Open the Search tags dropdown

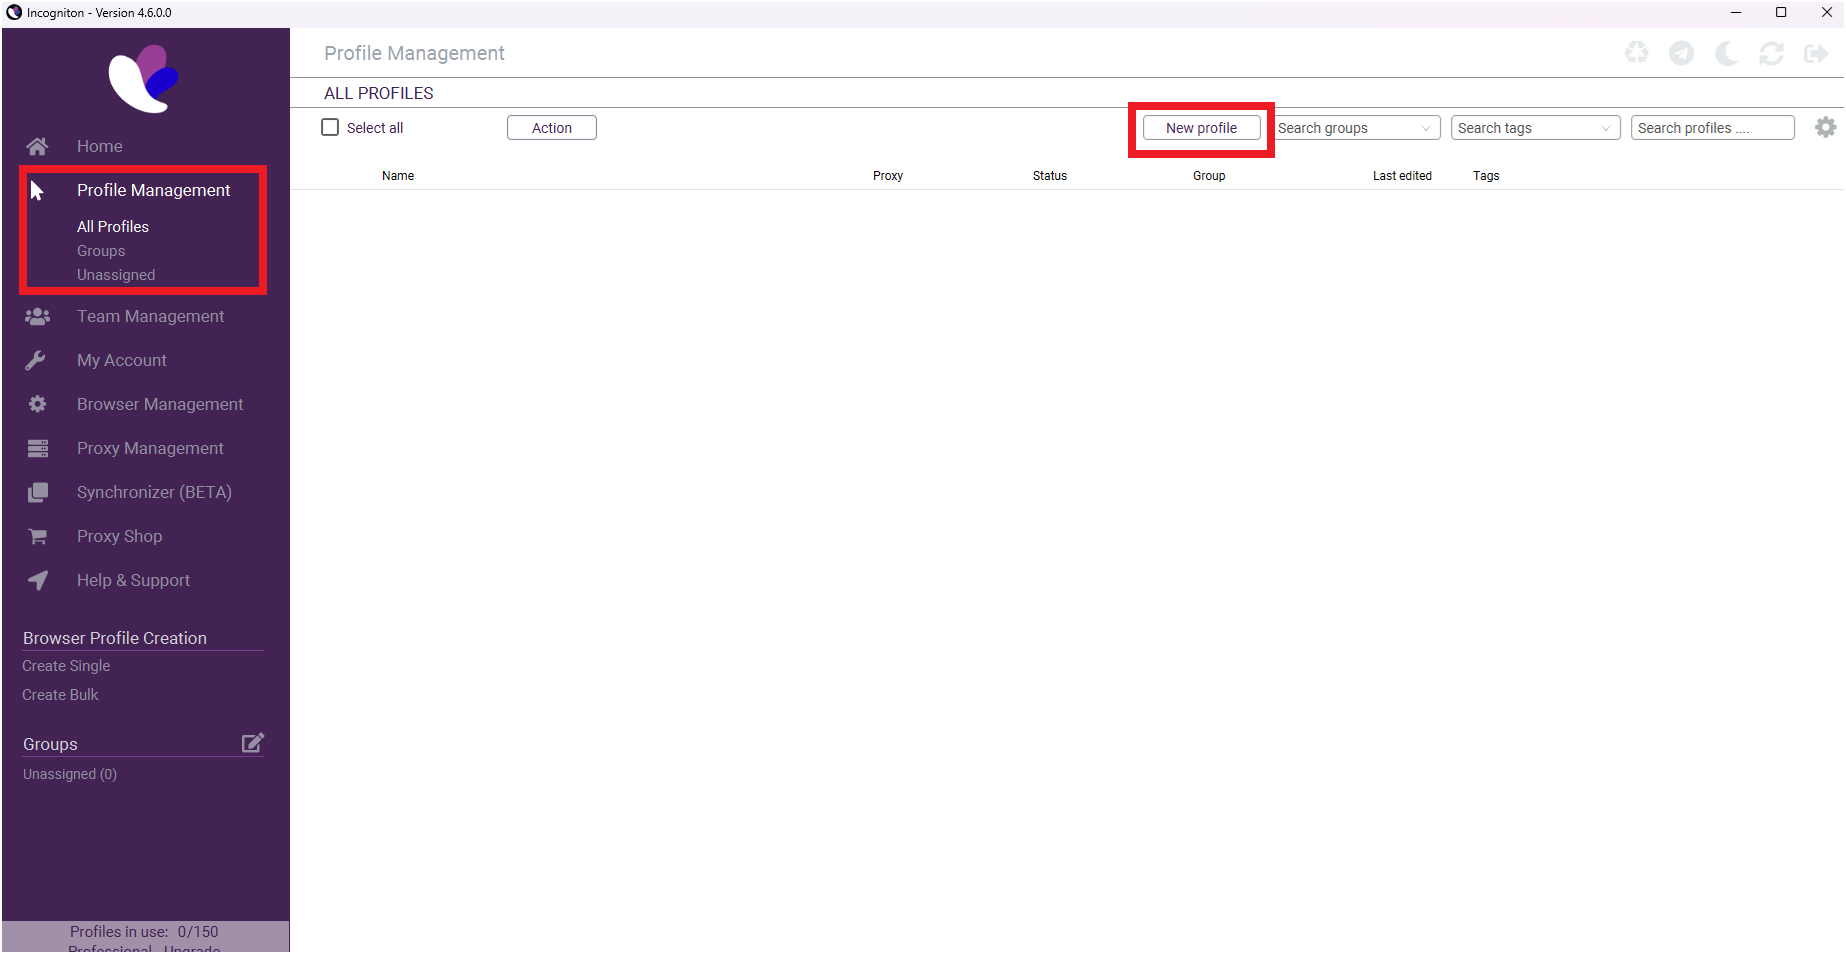click(x=1604, y=128)
